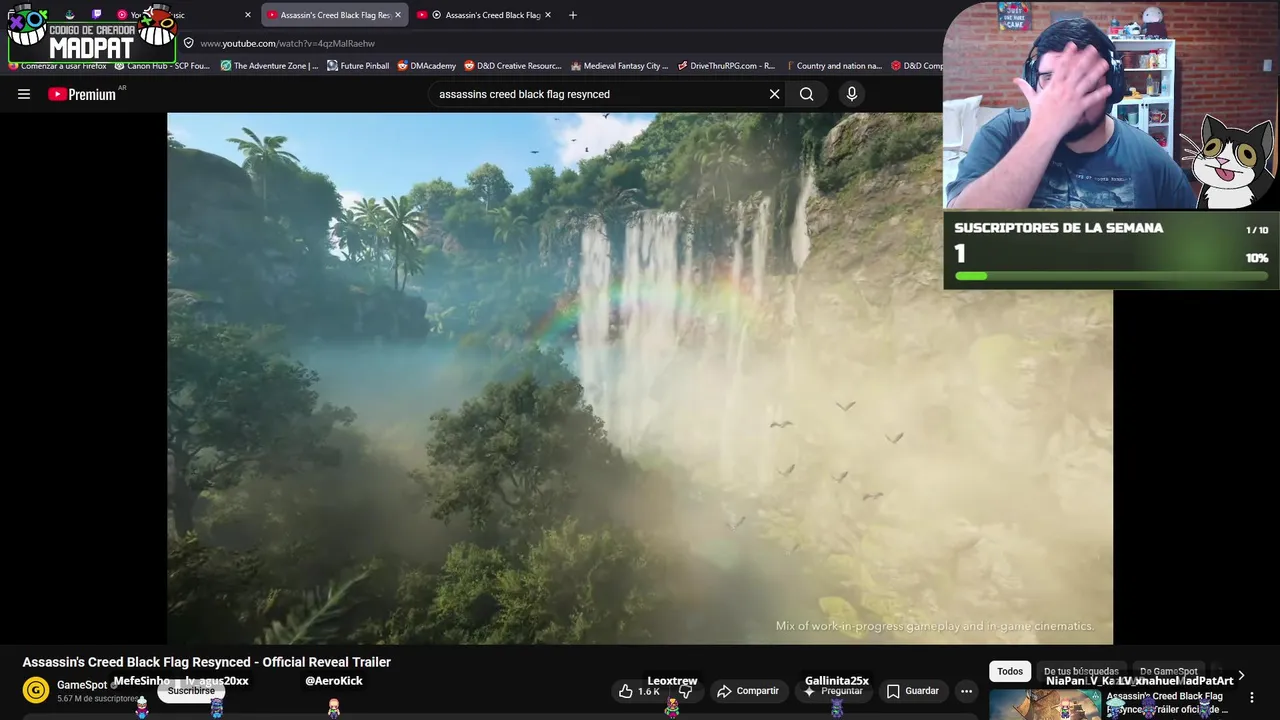Click the video player area
1280x720 pixels.
pyautogui.click(x=640, y=378)
